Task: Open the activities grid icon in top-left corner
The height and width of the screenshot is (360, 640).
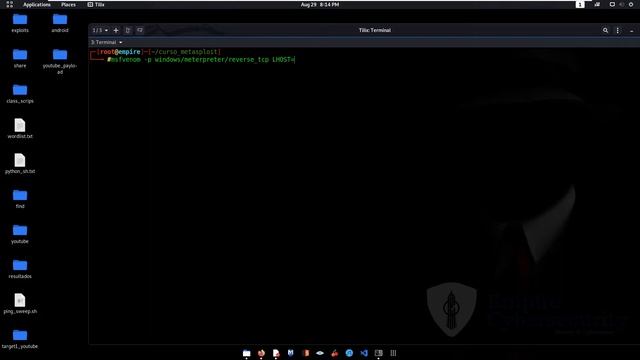Action: pos(9,4)
